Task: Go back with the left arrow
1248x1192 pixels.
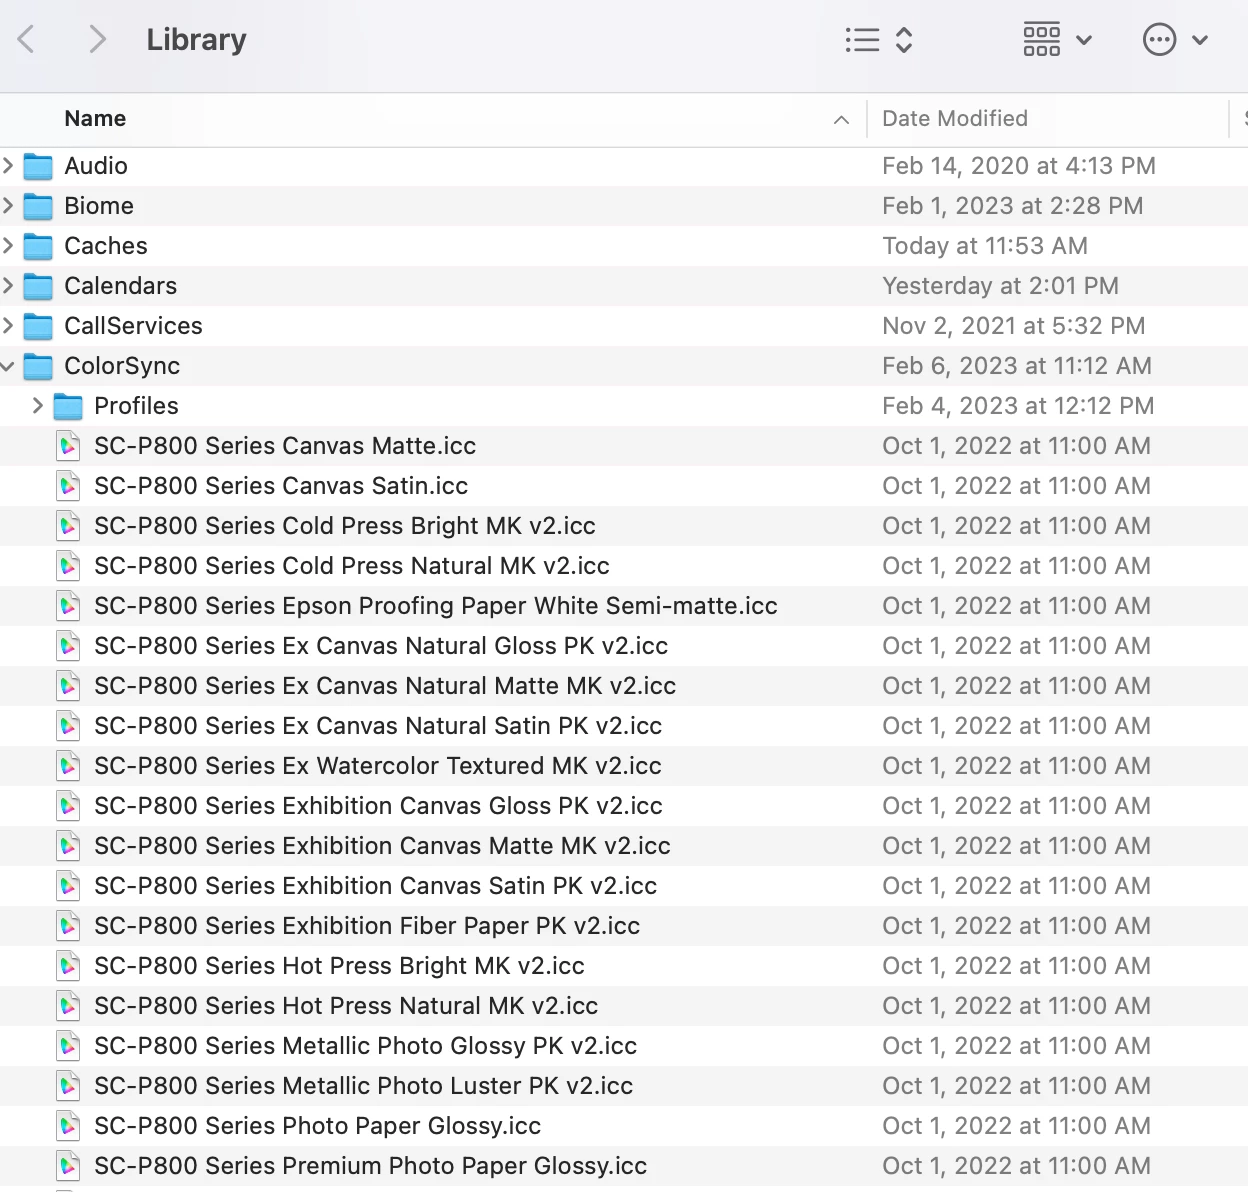Action: (27, 40)
